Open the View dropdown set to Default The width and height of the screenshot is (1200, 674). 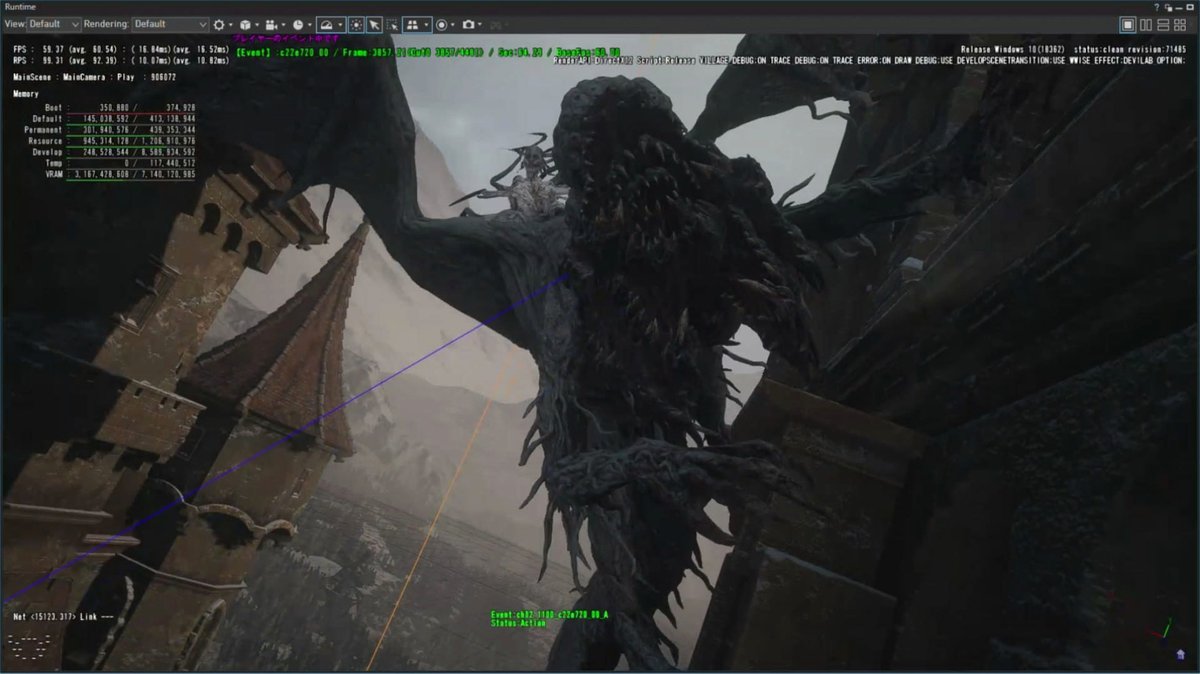54,24
